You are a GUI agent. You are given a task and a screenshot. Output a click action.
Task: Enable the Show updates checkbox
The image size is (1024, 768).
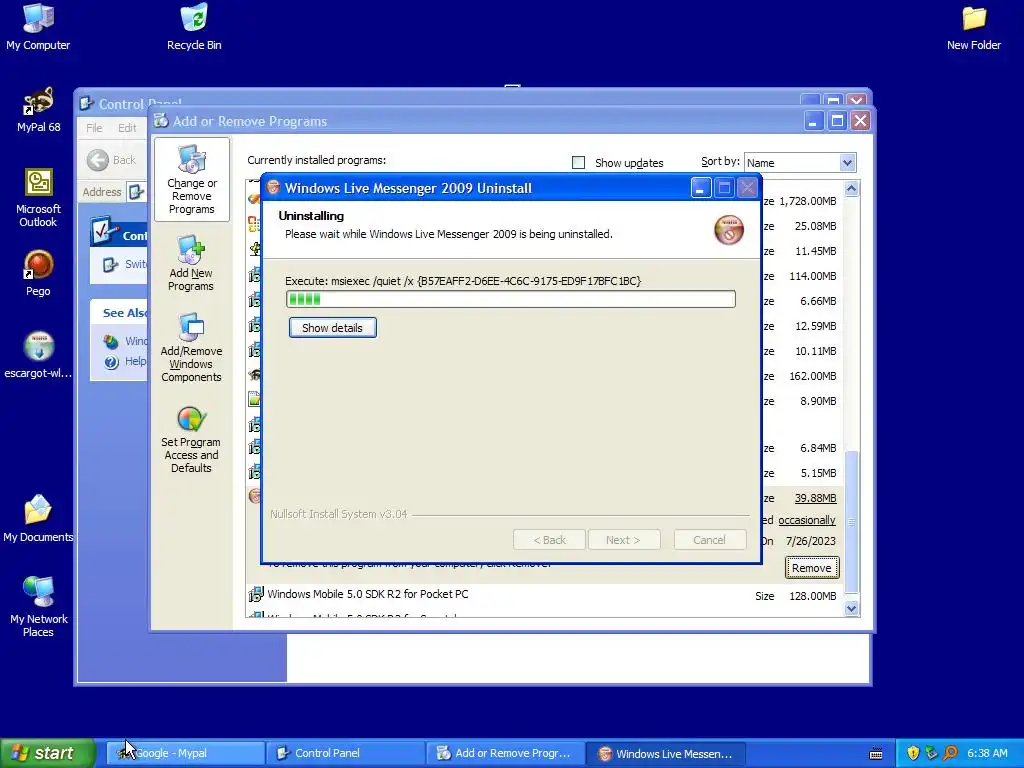click(x=578, y=163)
